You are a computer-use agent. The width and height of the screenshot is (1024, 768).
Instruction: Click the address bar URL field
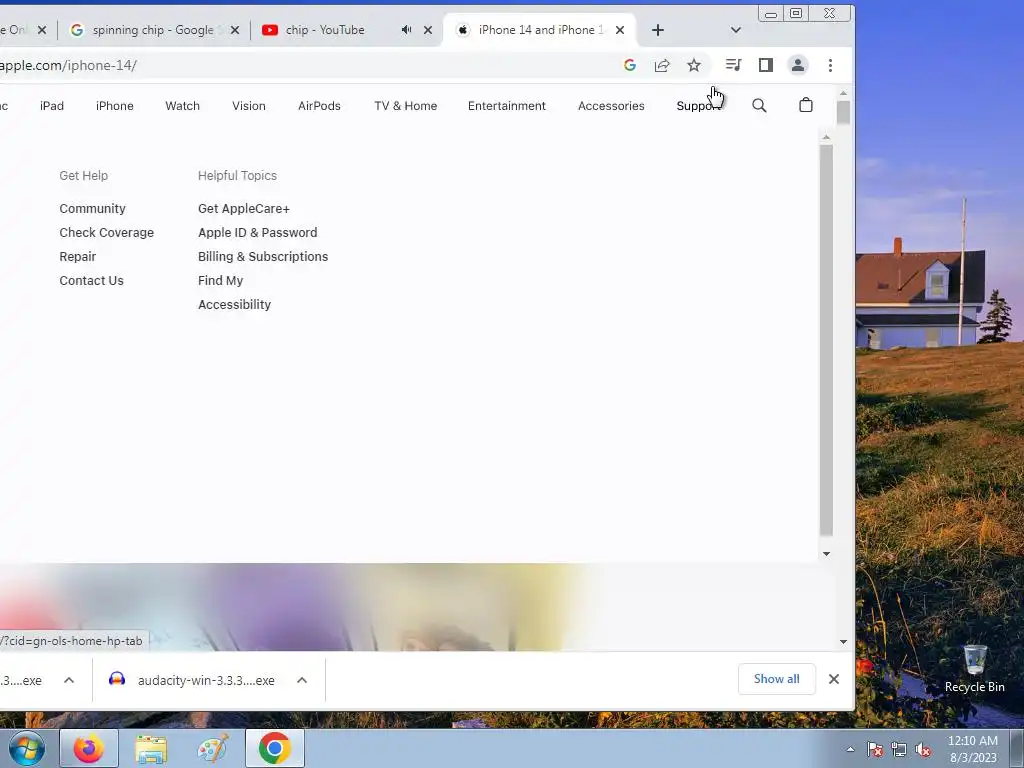[307, 65]
